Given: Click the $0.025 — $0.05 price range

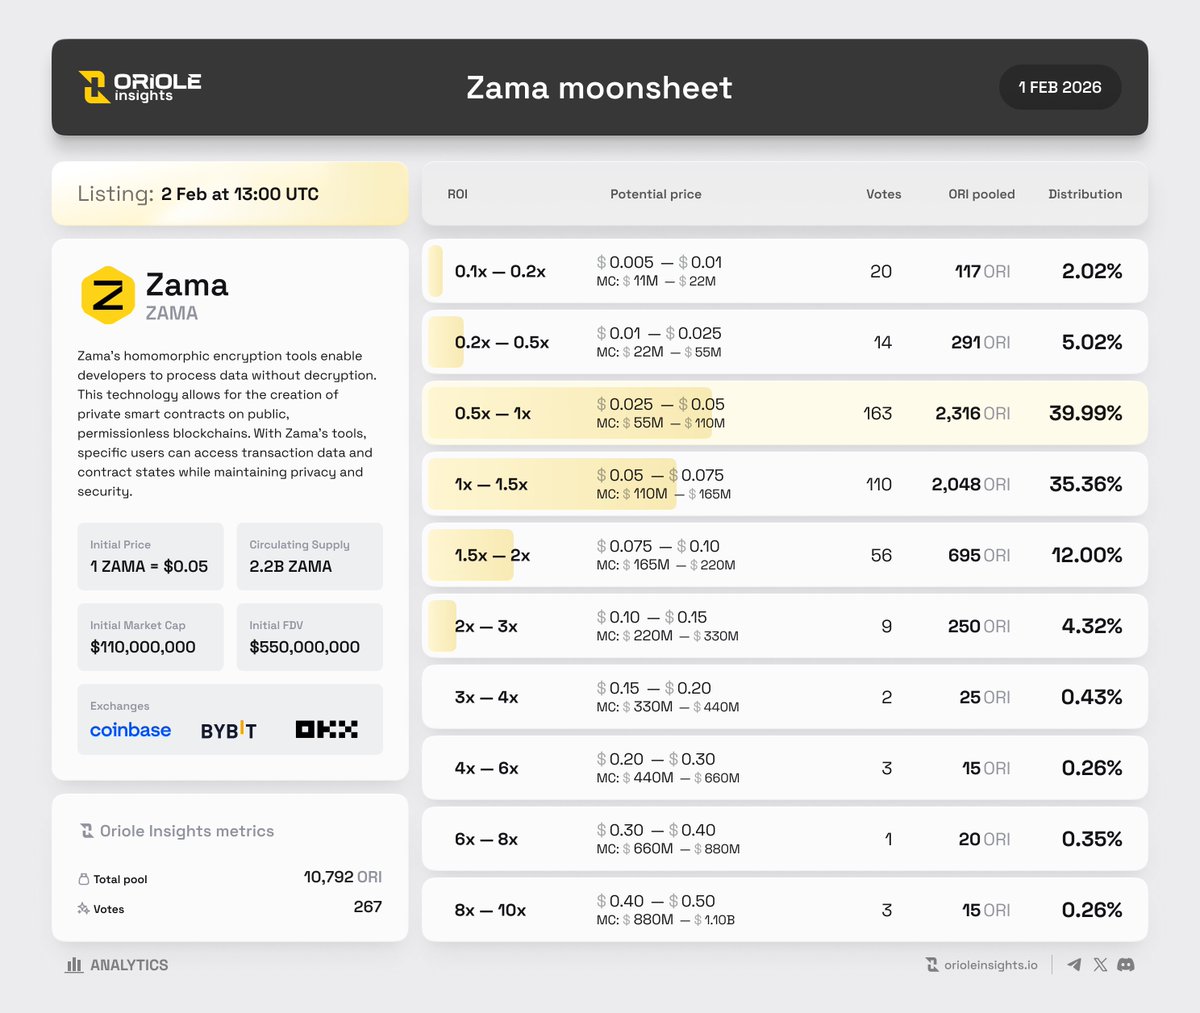Looking at the screenshot, I should pos(661,404).
